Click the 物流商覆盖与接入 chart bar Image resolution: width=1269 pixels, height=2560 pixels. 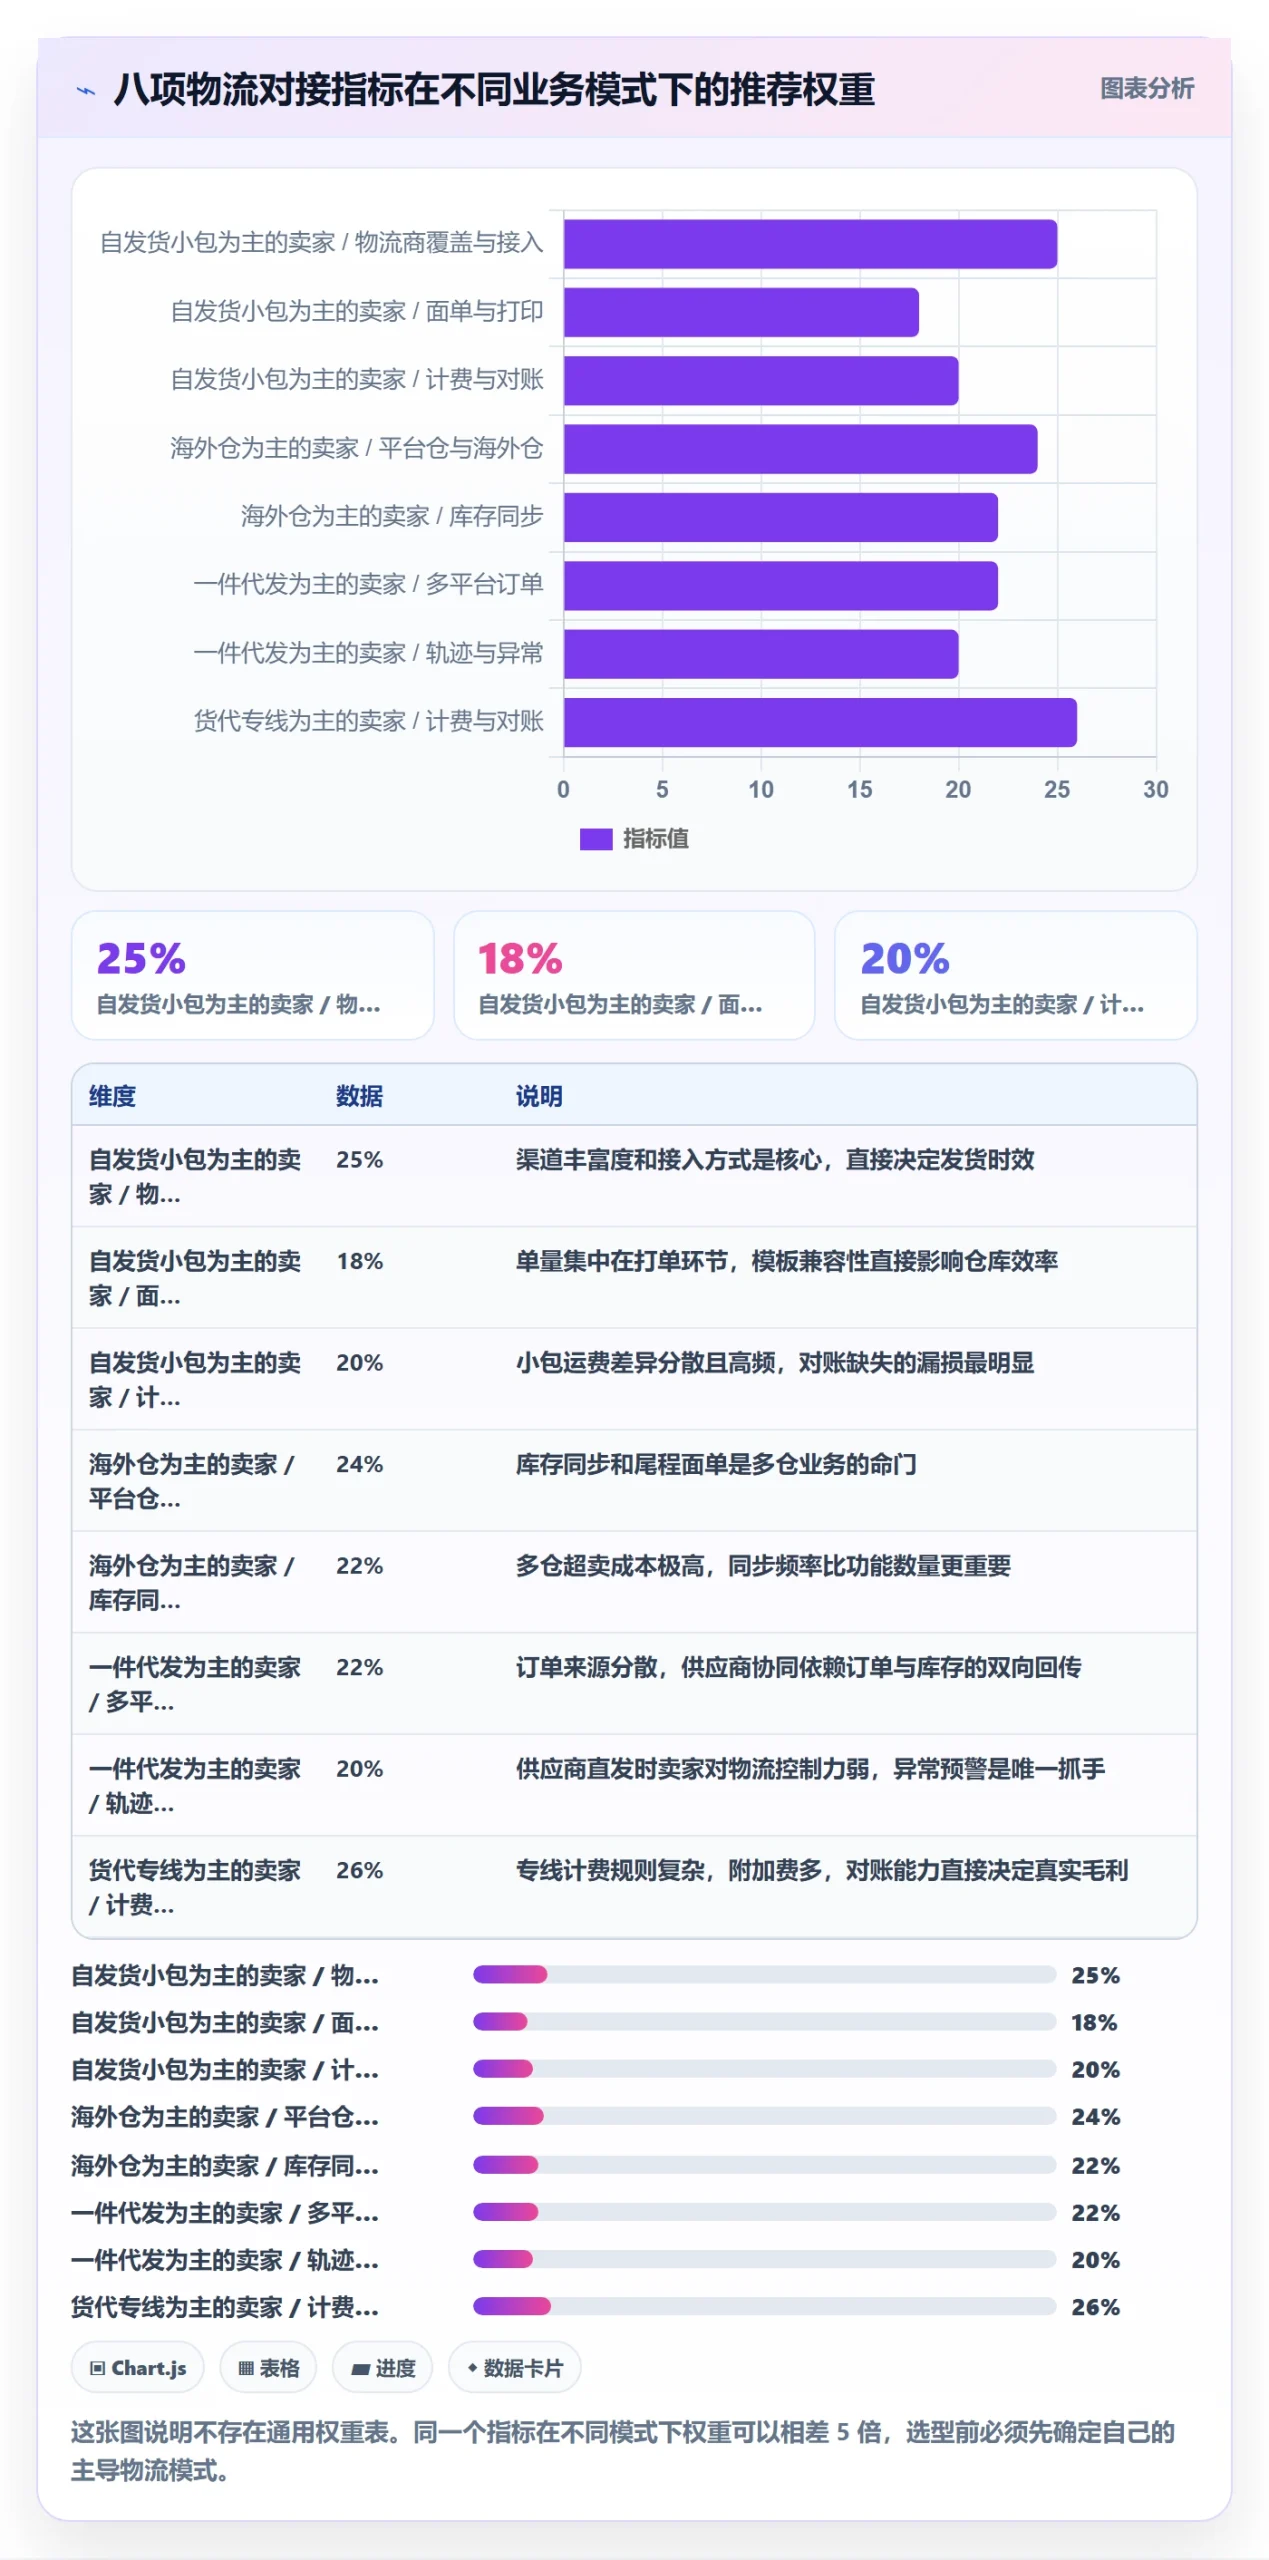(x=810, y=244)
